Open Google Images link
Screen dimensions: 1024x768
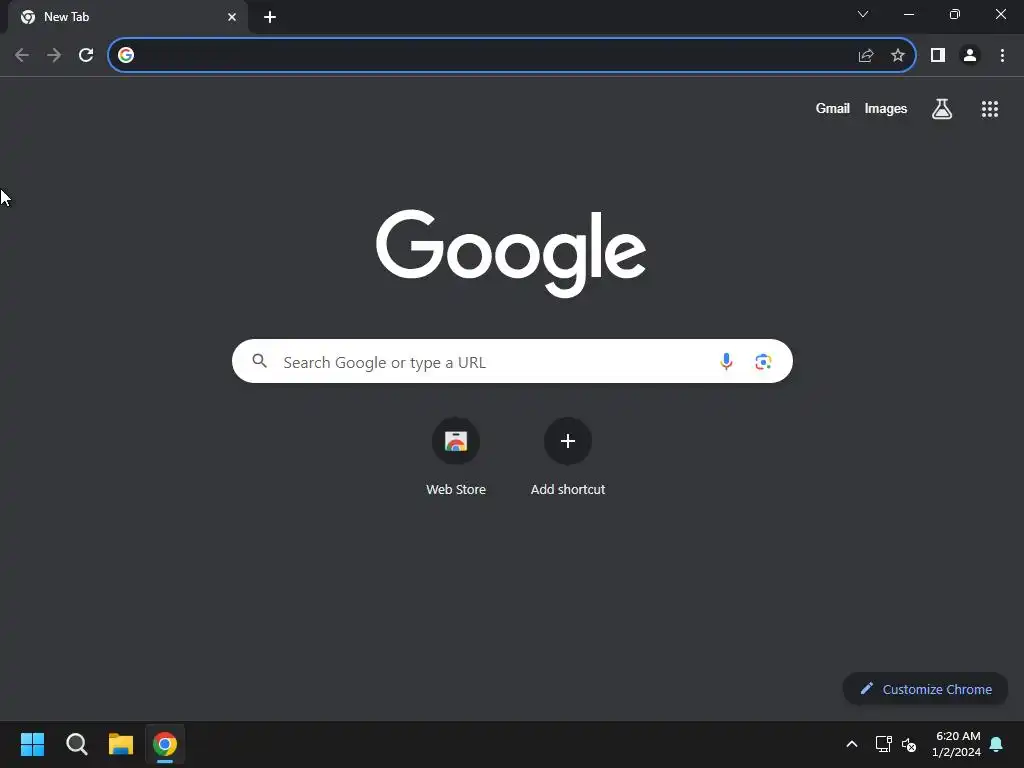[886, 108]
